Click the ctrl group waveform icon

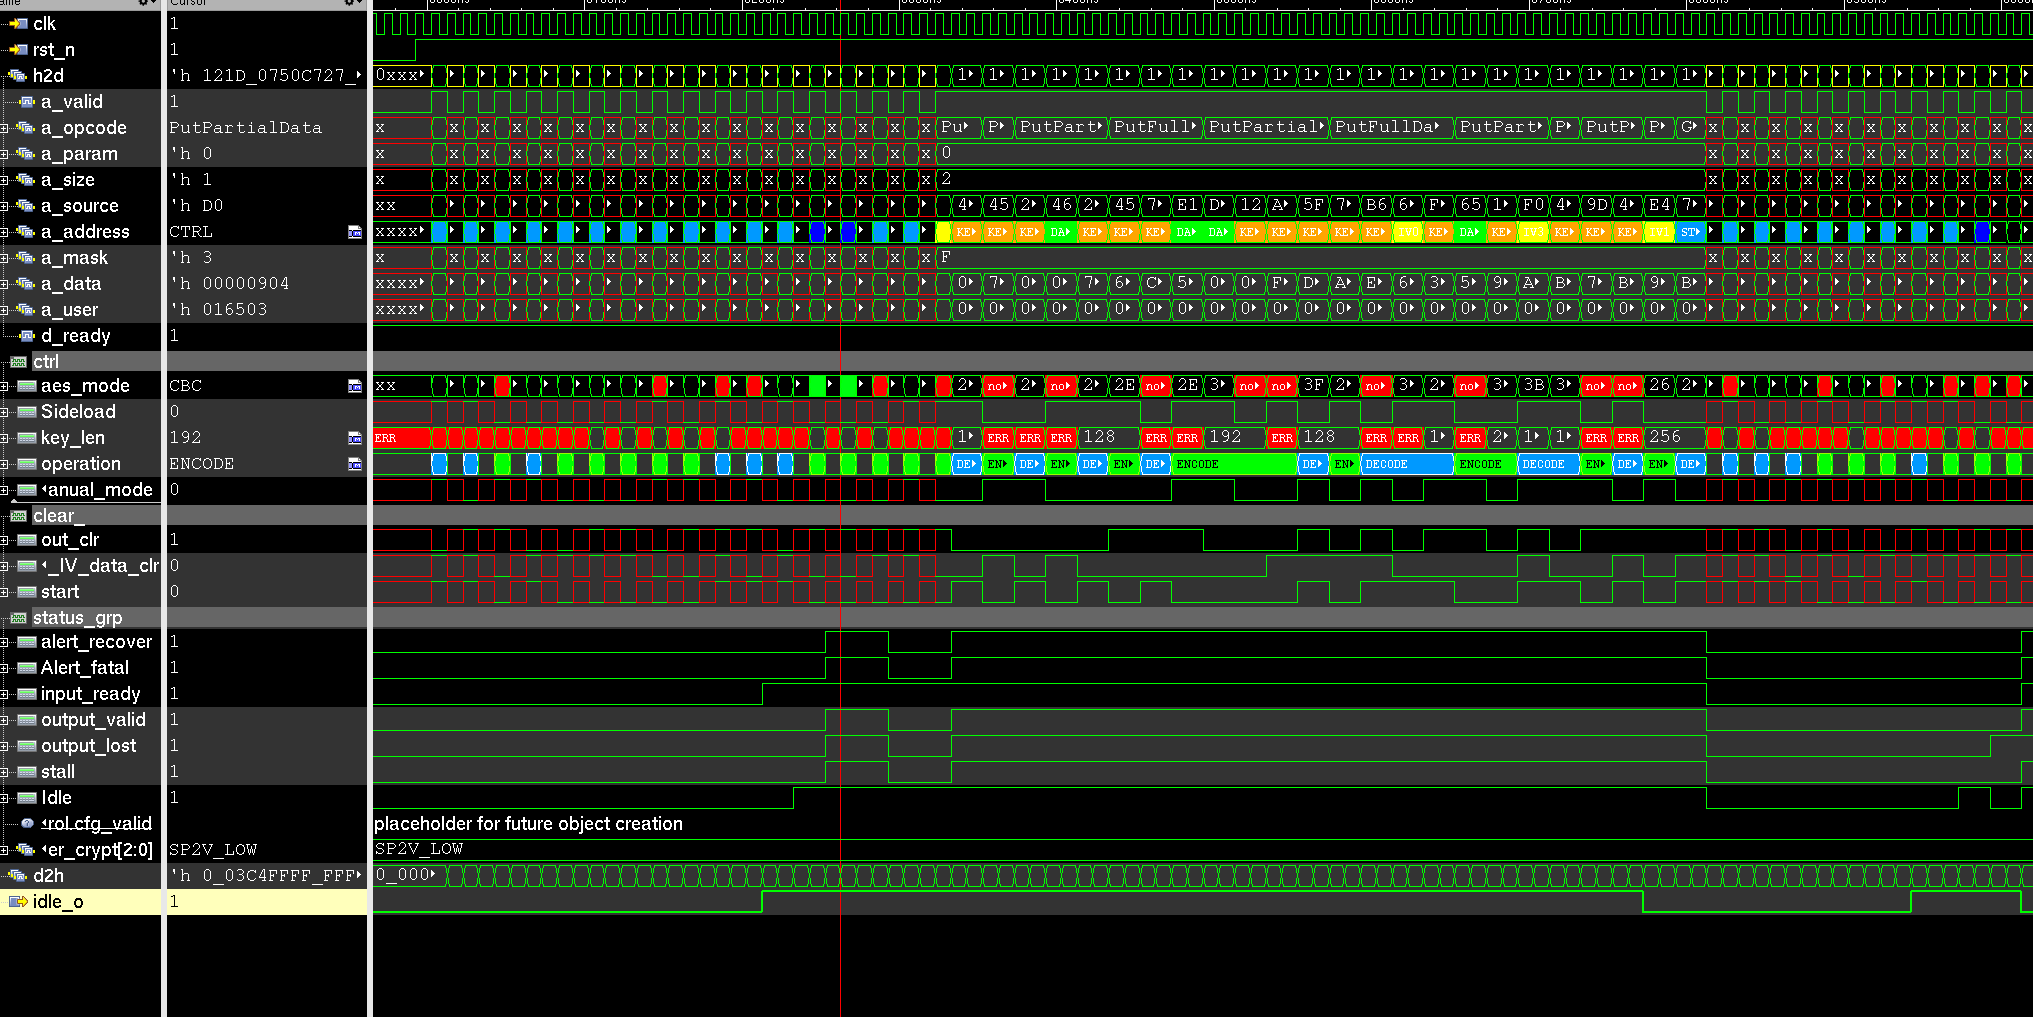18,361
